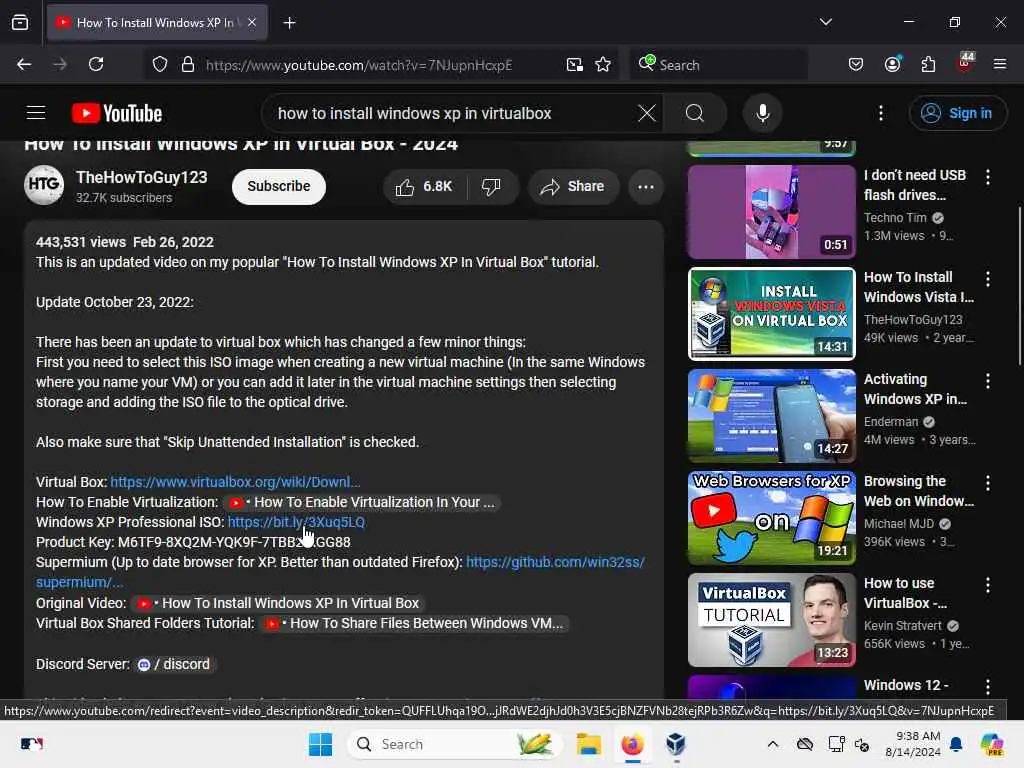The image size is (1024, 768).
Task: Open Firefox tracking protection shield
Action: tap(160, 64)
